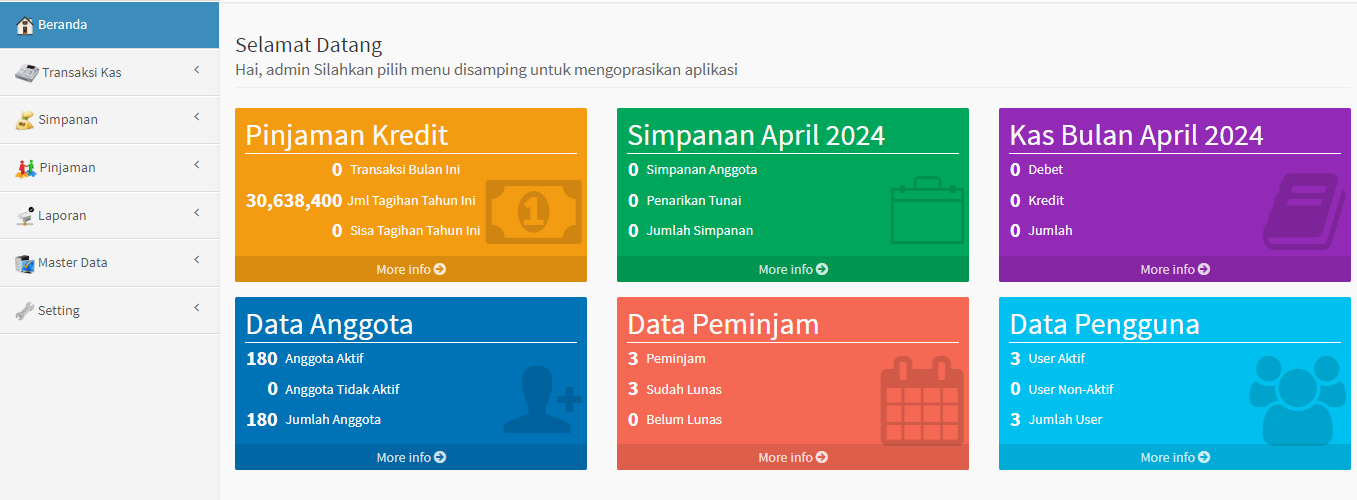Open the Master Data menu
Image resolution: width=1357 pixels, height=500 pixels.
[110, 263]
